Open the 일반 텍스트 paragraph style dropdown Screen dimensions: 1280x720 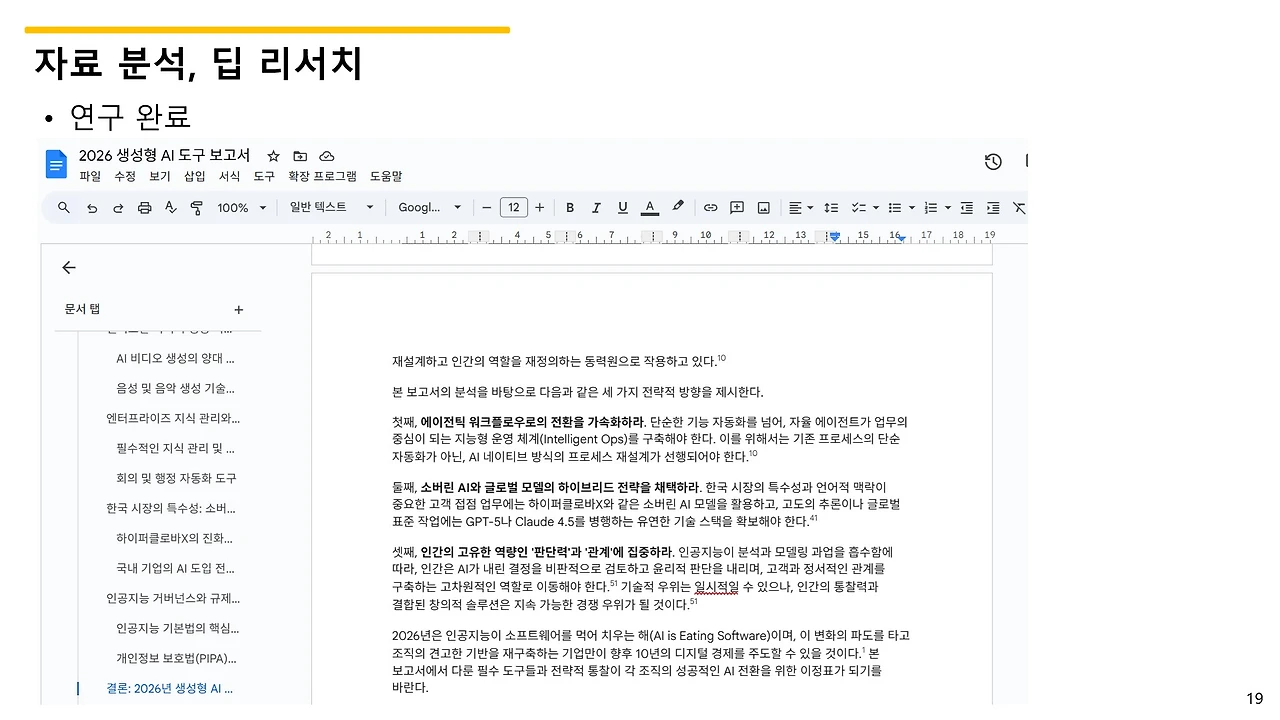point(330,207)
